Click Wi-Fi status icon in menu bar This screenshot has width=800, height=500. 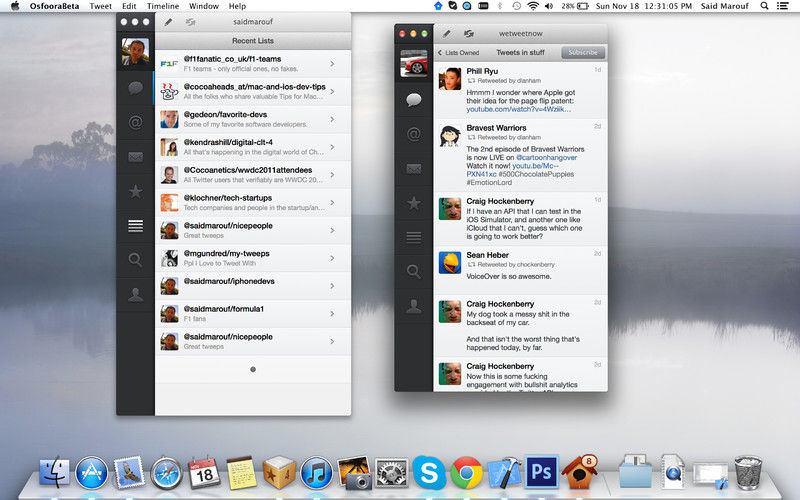[x=533, y=6]
